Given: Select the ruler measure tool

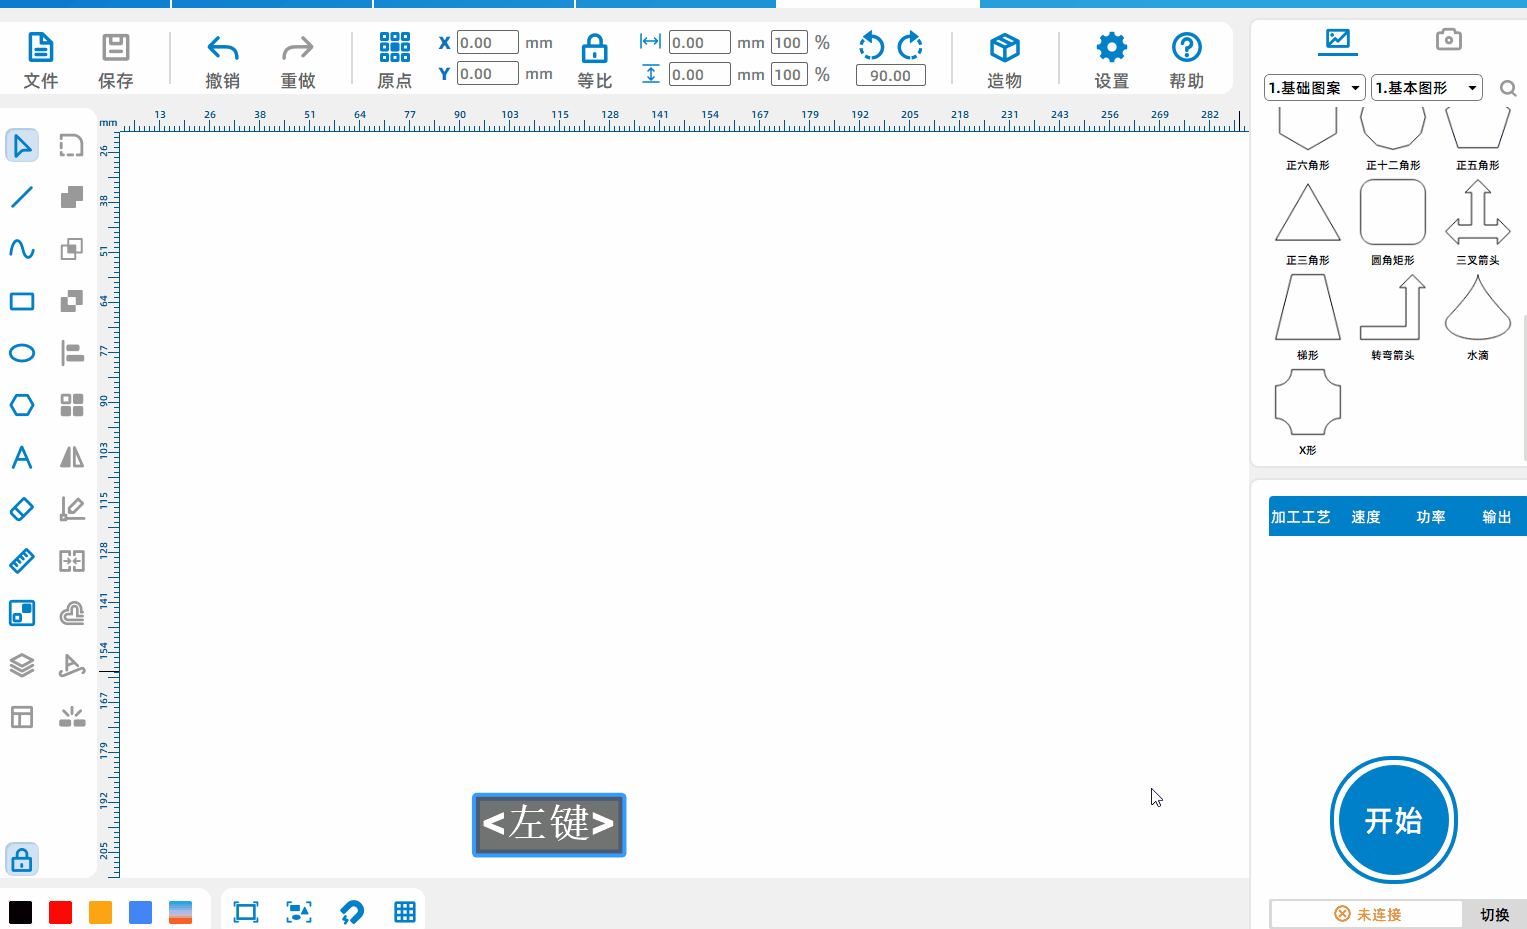Looking at the screenshot, I should 22,561.
